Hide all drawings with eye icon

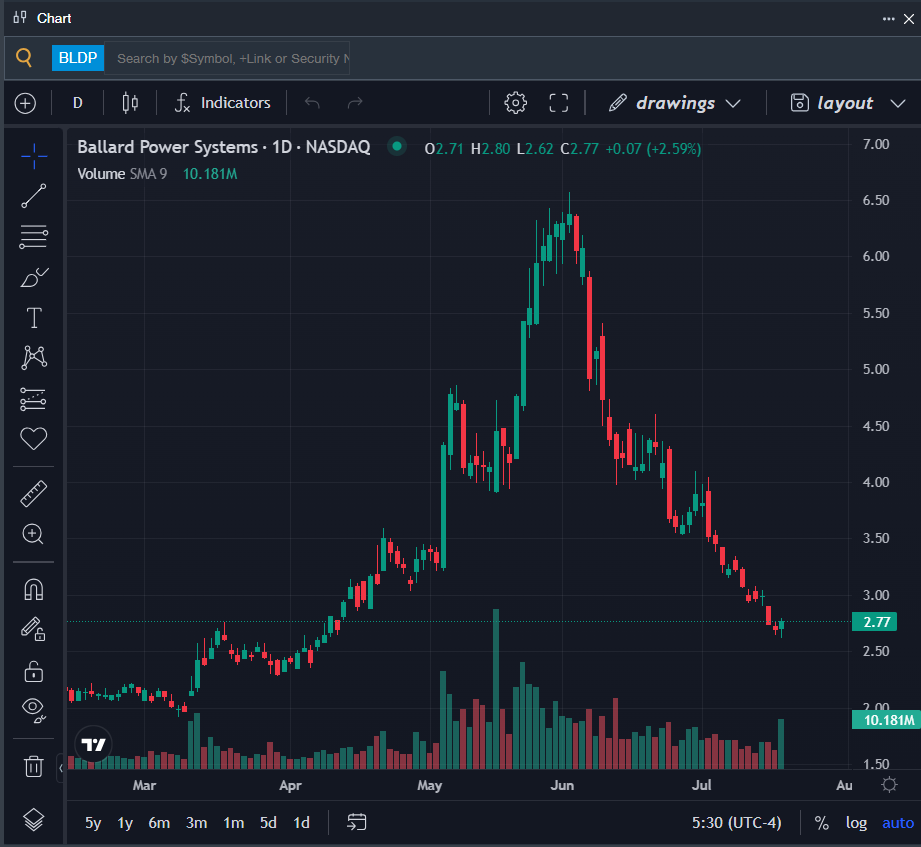[x=33, y=710]
